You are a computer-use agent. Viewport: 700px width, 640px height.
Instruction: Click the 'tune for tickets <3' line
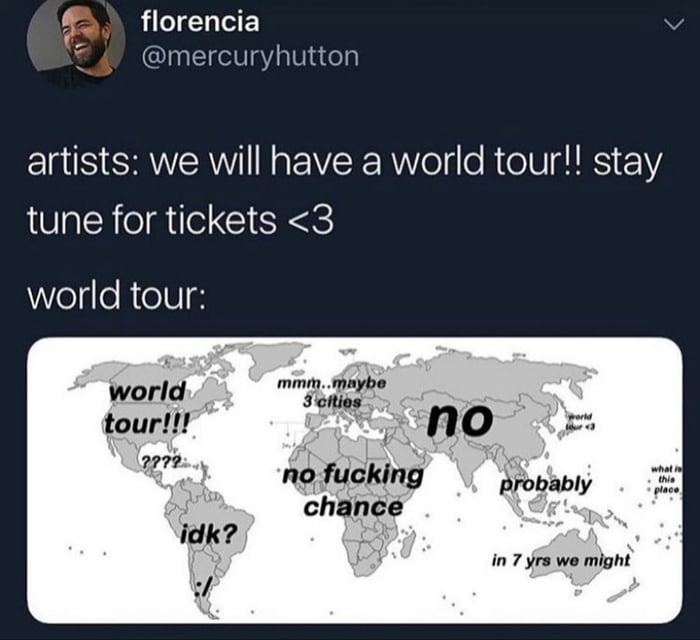(180, 220)
